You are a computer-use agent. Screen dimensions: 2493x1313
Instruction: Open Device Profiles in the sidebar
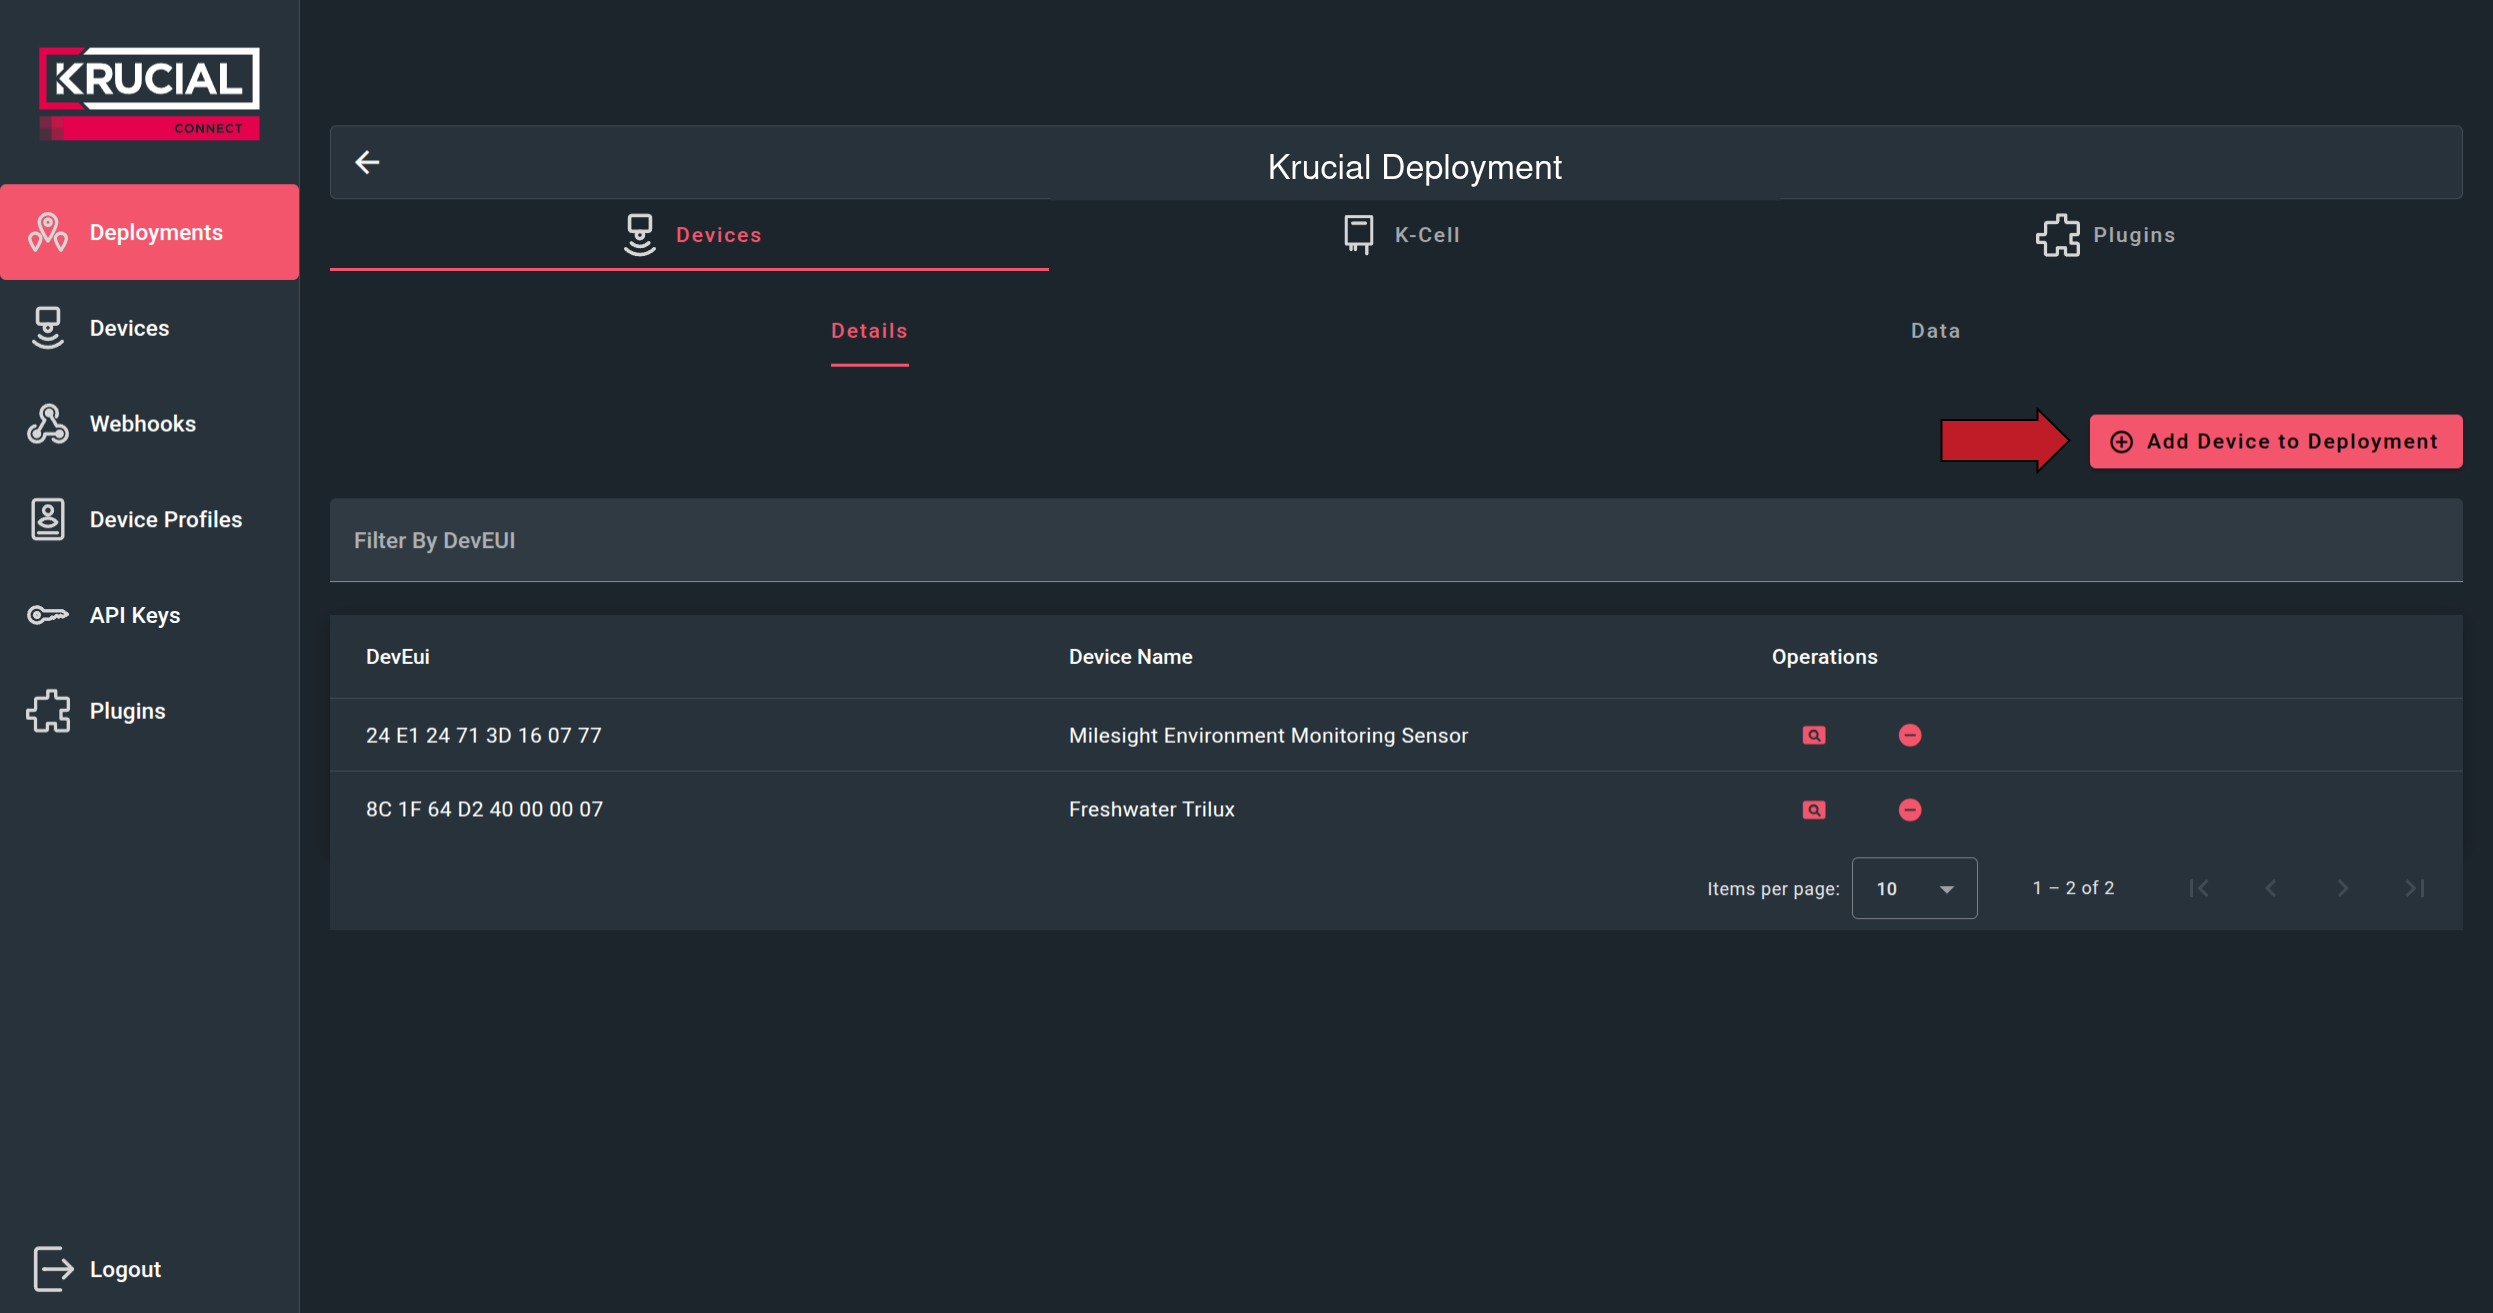point(165,519)
